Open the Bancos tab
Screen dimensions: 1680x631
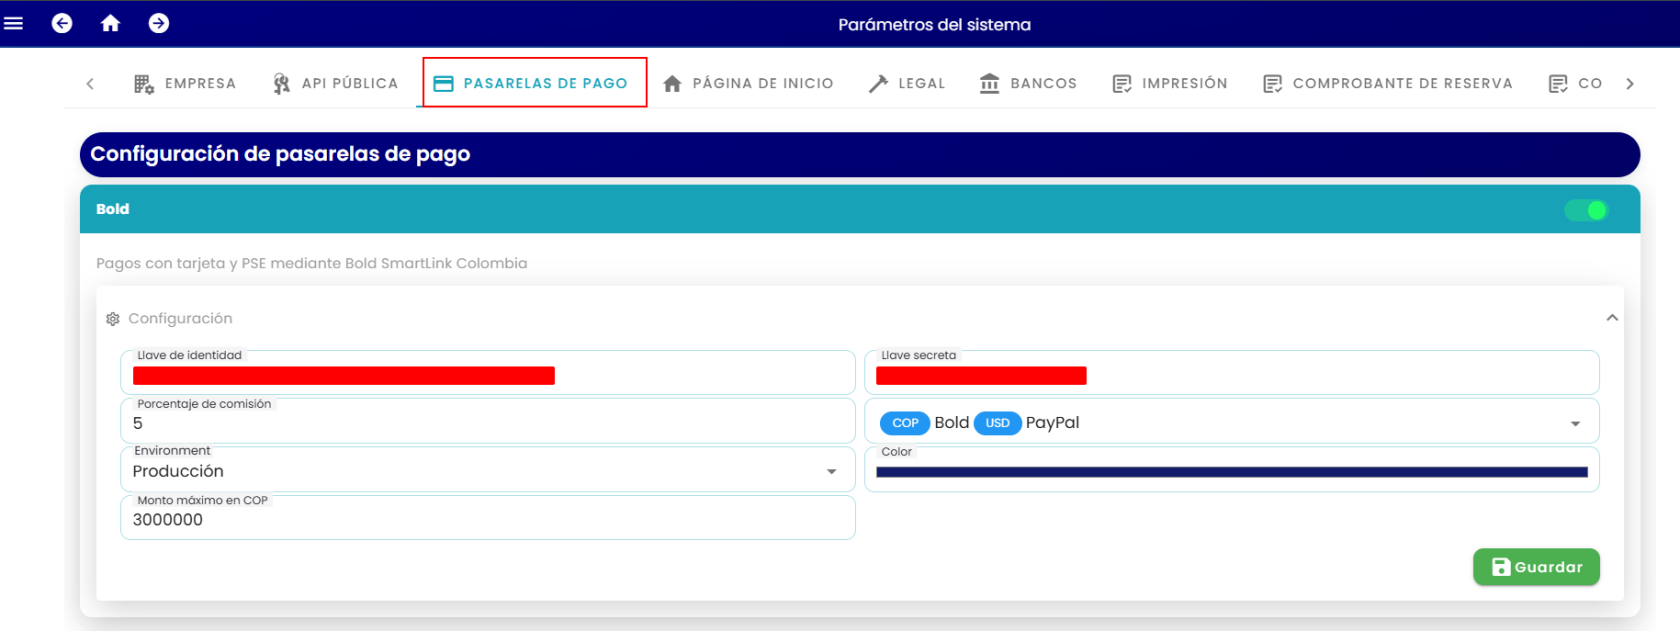1029,83
